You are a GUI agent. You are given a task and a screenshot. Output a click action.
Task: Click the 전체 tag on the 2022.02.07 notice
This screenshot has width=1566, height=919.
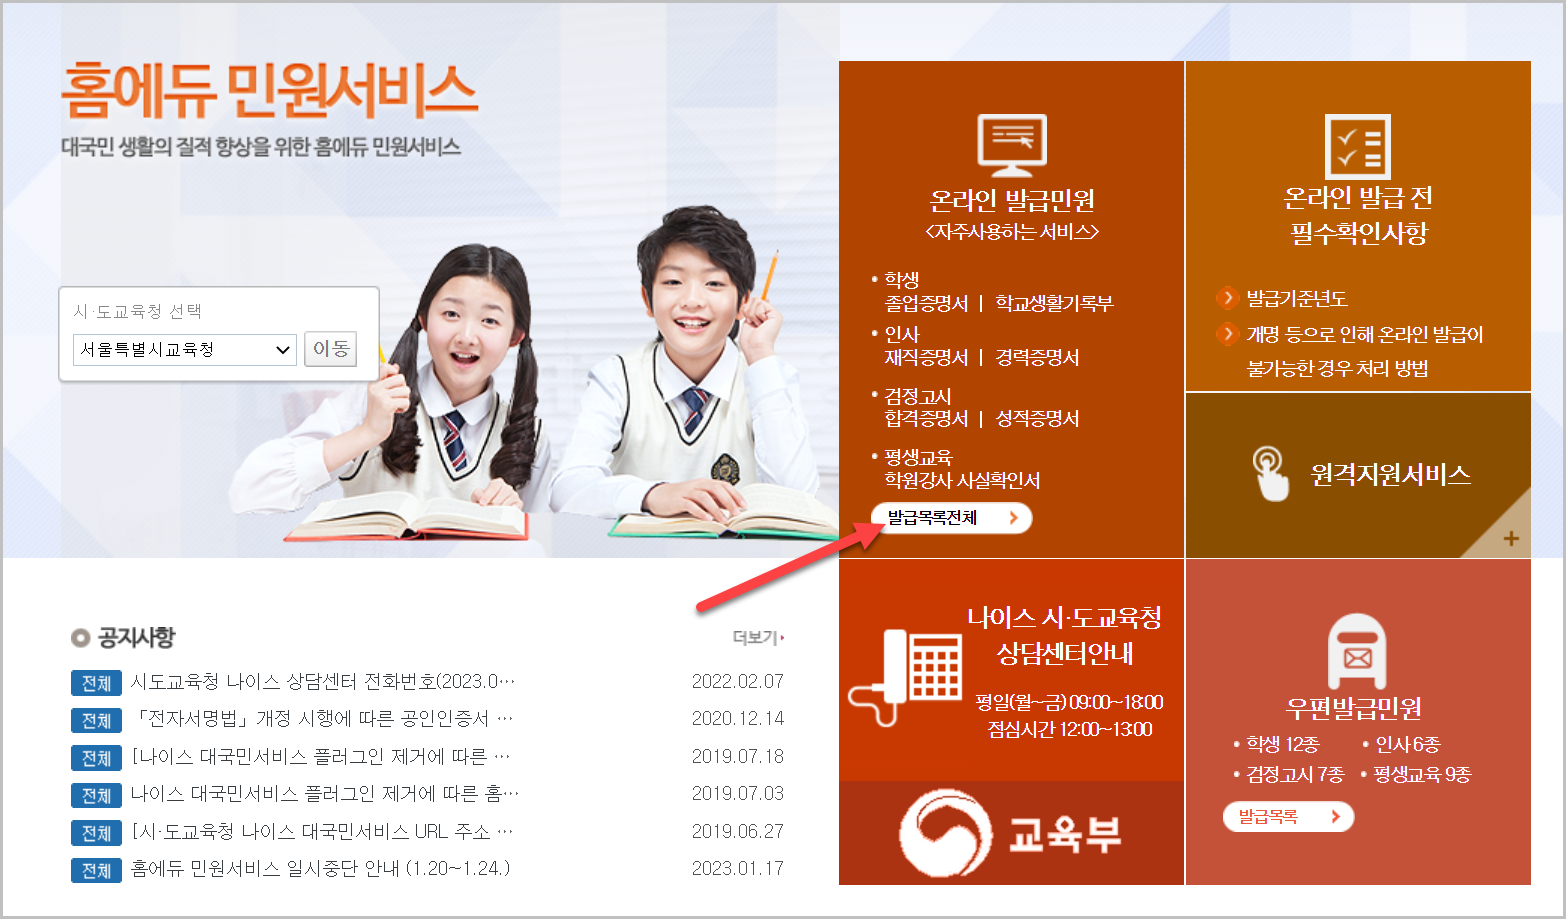[x=96, y=683]
